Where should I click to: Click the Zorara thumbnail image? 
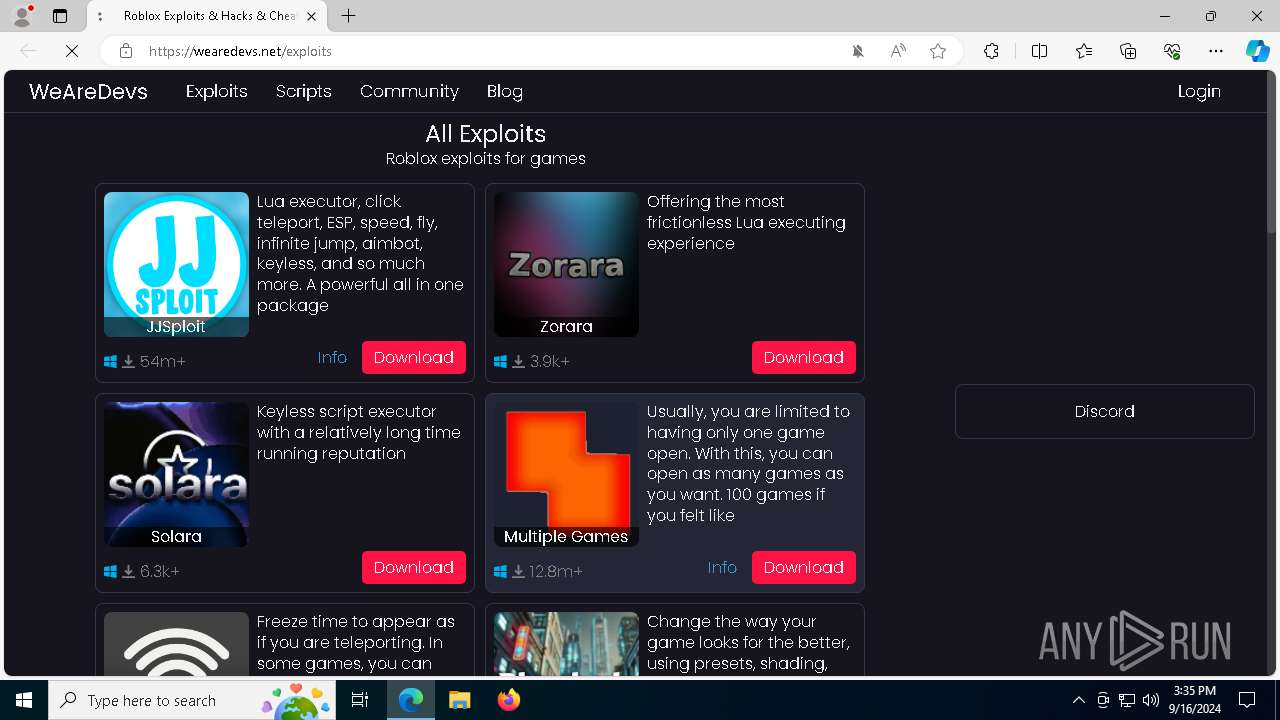point(566,264)
